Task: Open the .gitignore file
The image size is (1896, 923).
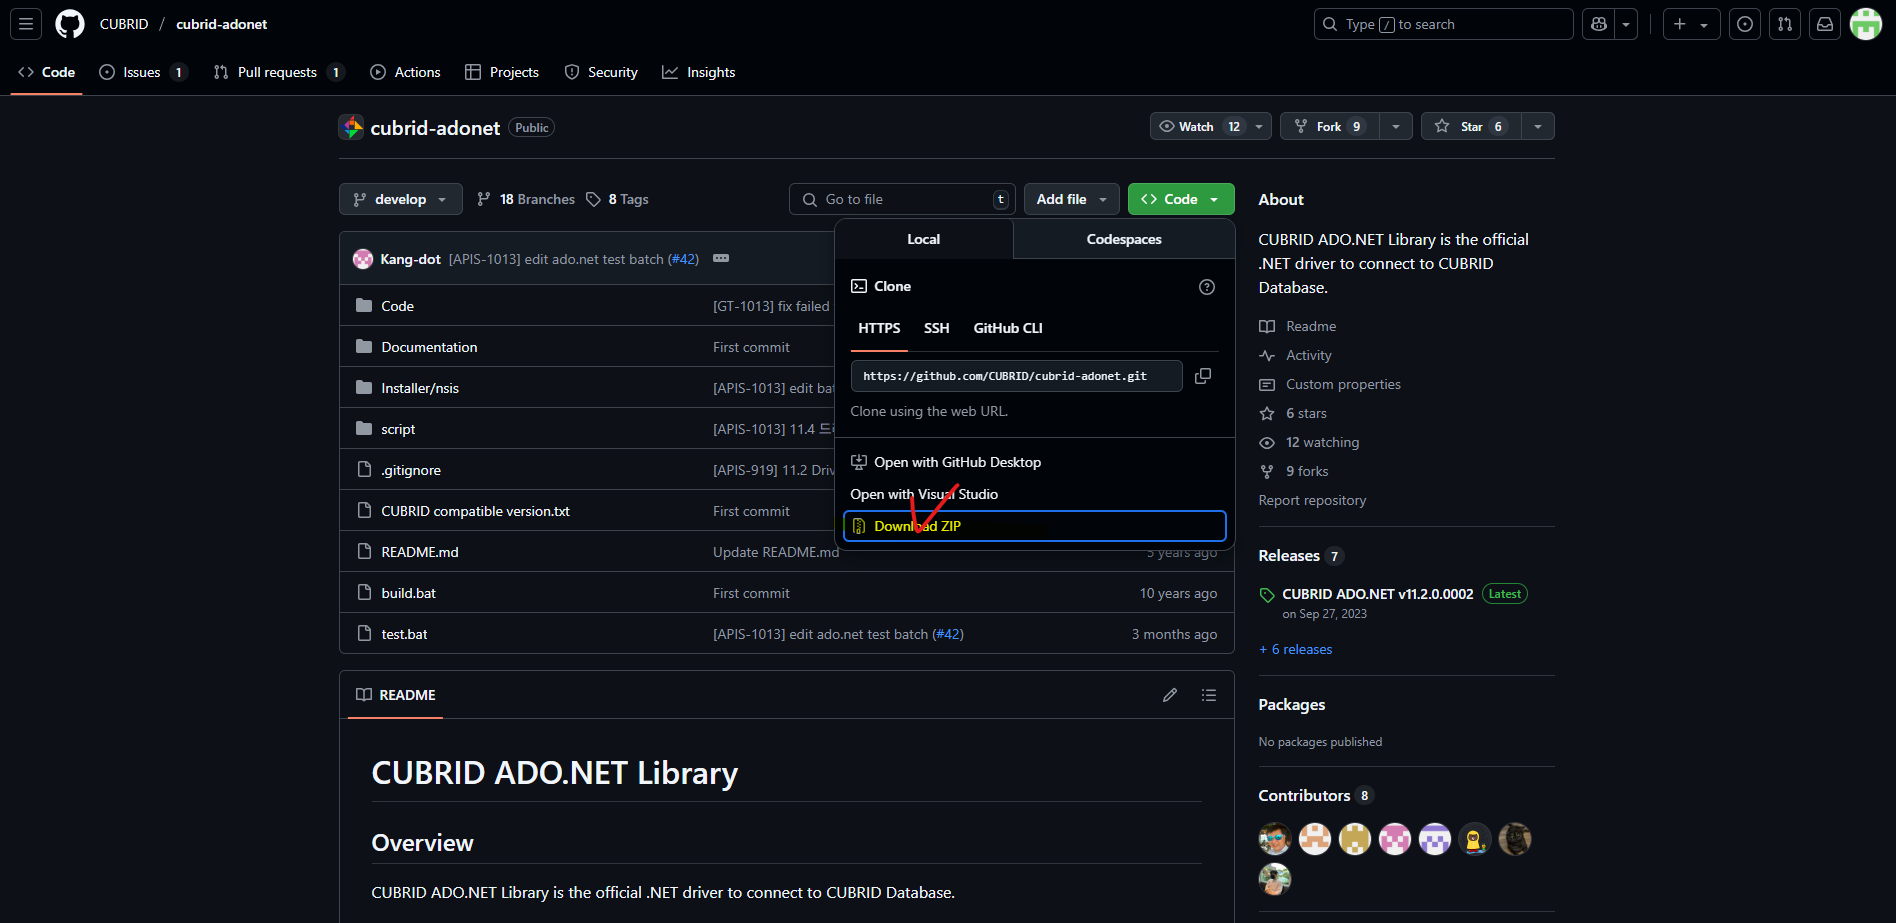Action: [411, 470]
